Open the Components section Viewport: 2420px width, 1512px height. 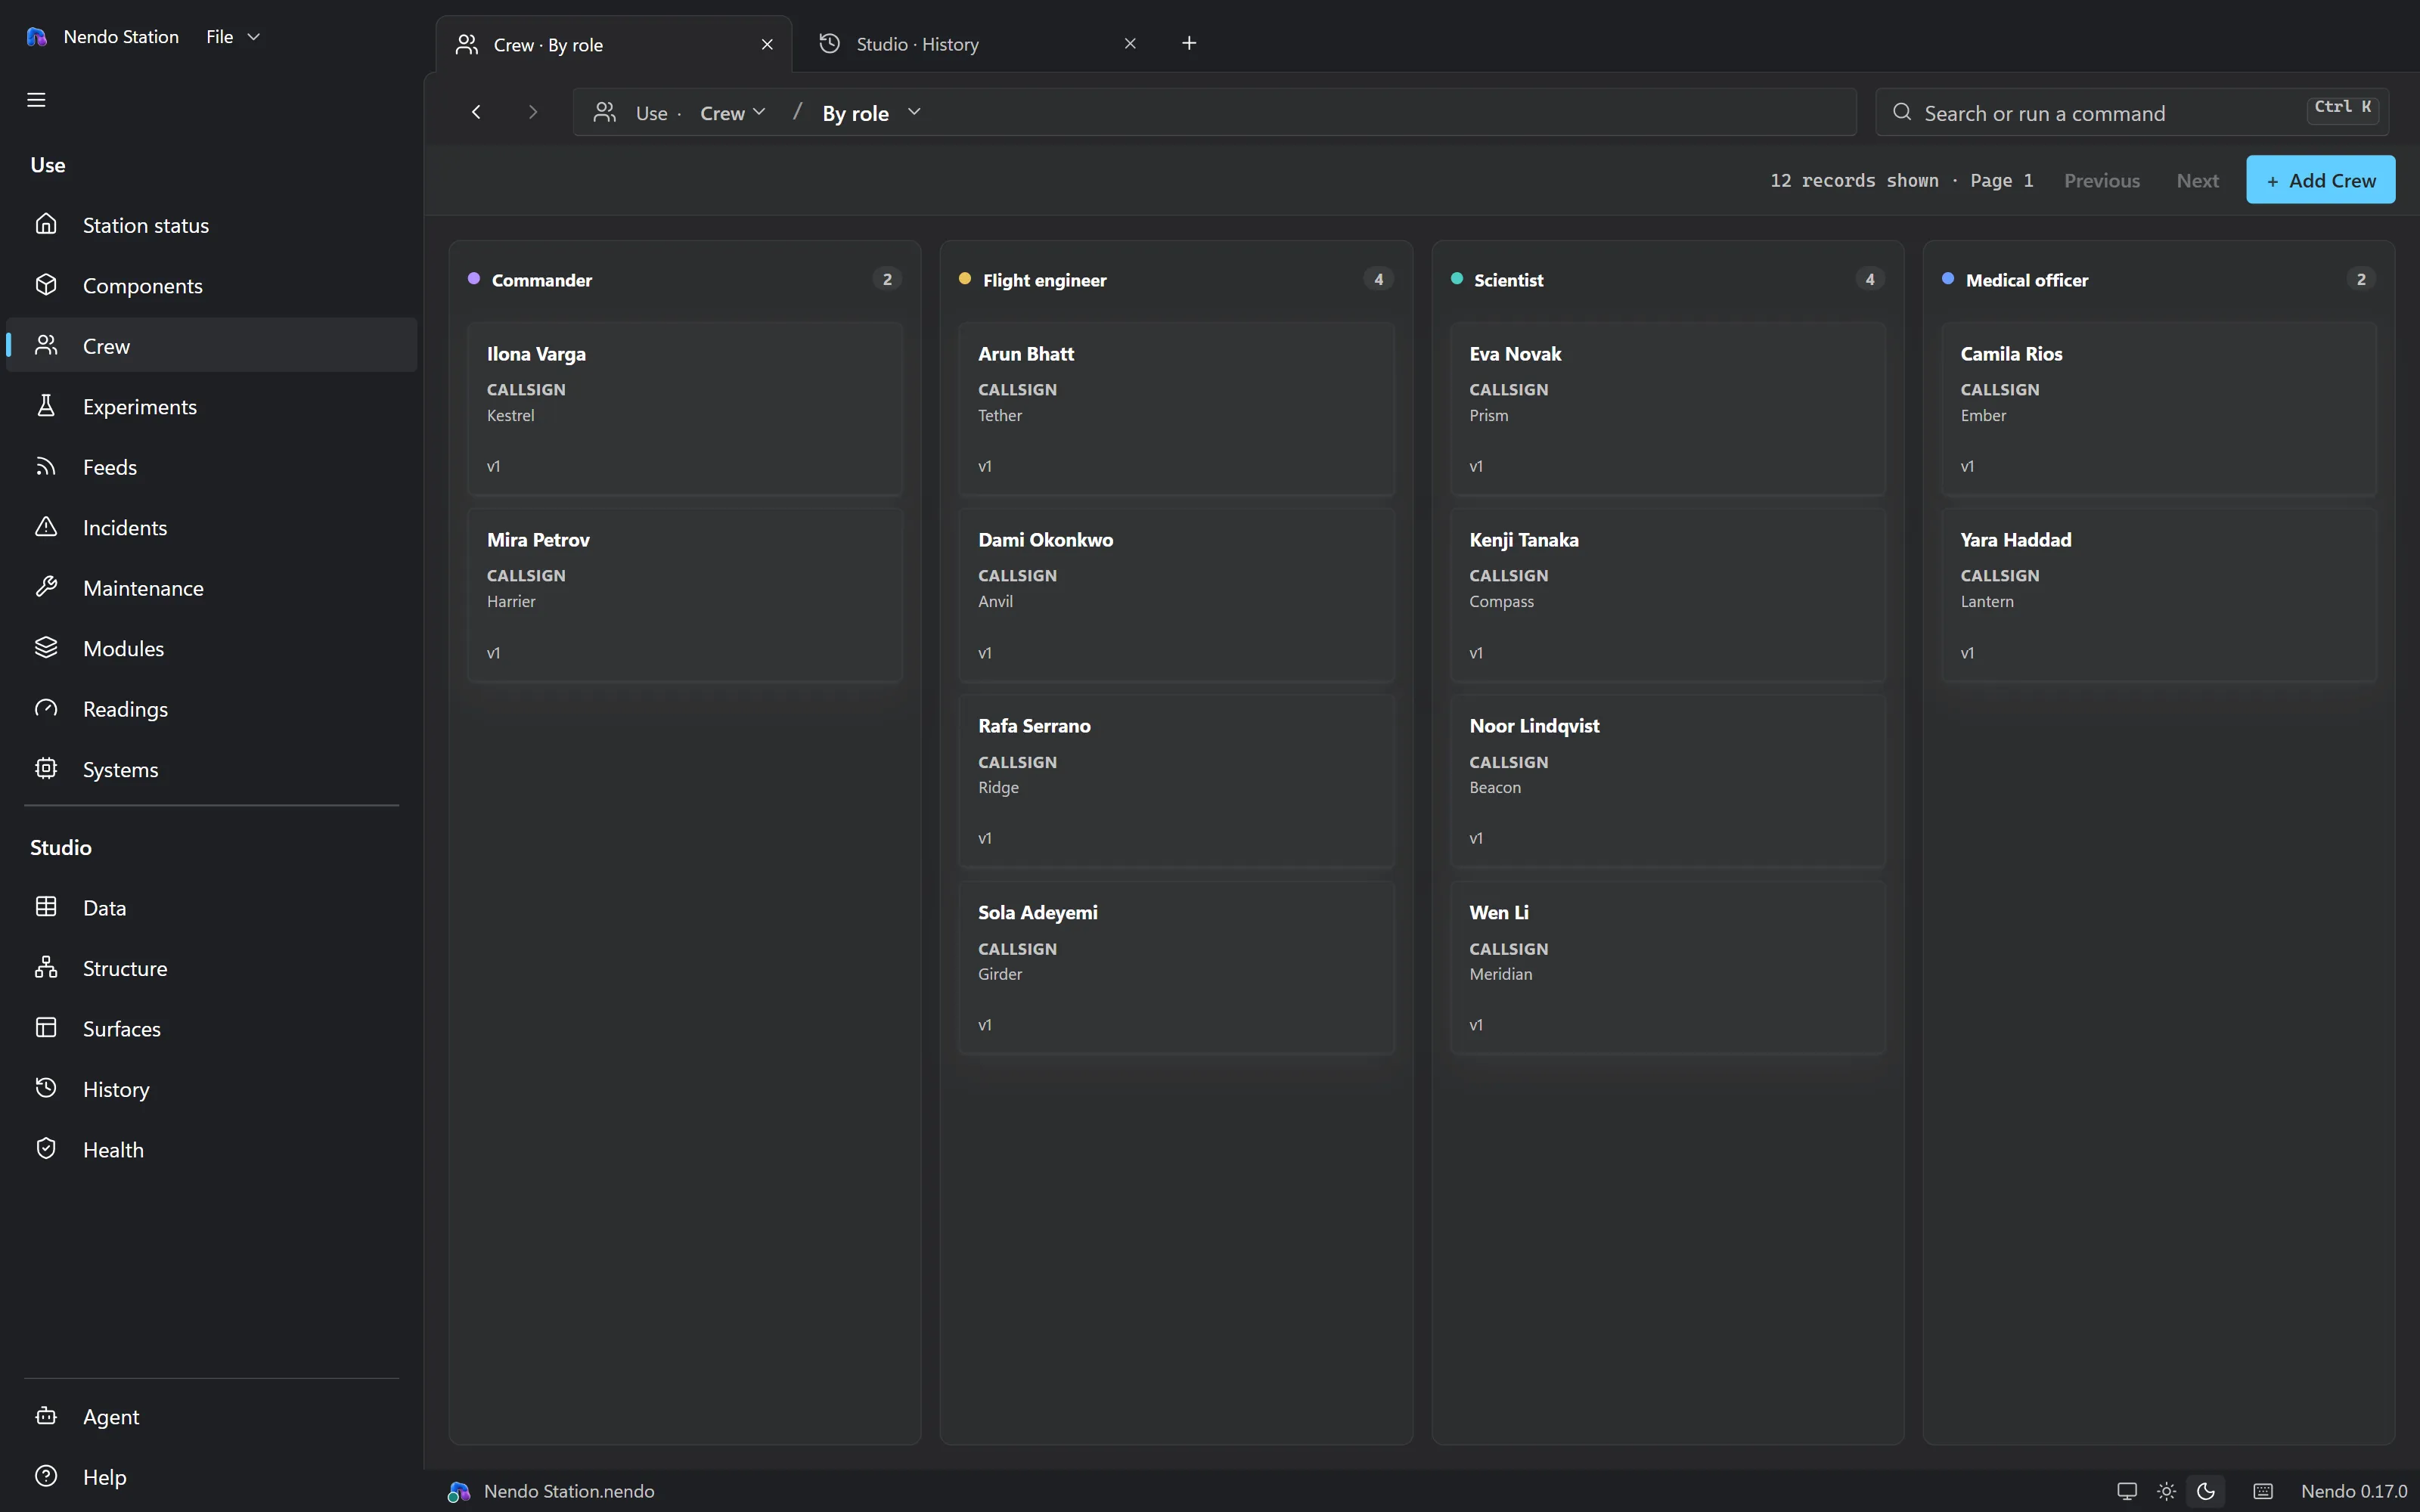(211, 286)
